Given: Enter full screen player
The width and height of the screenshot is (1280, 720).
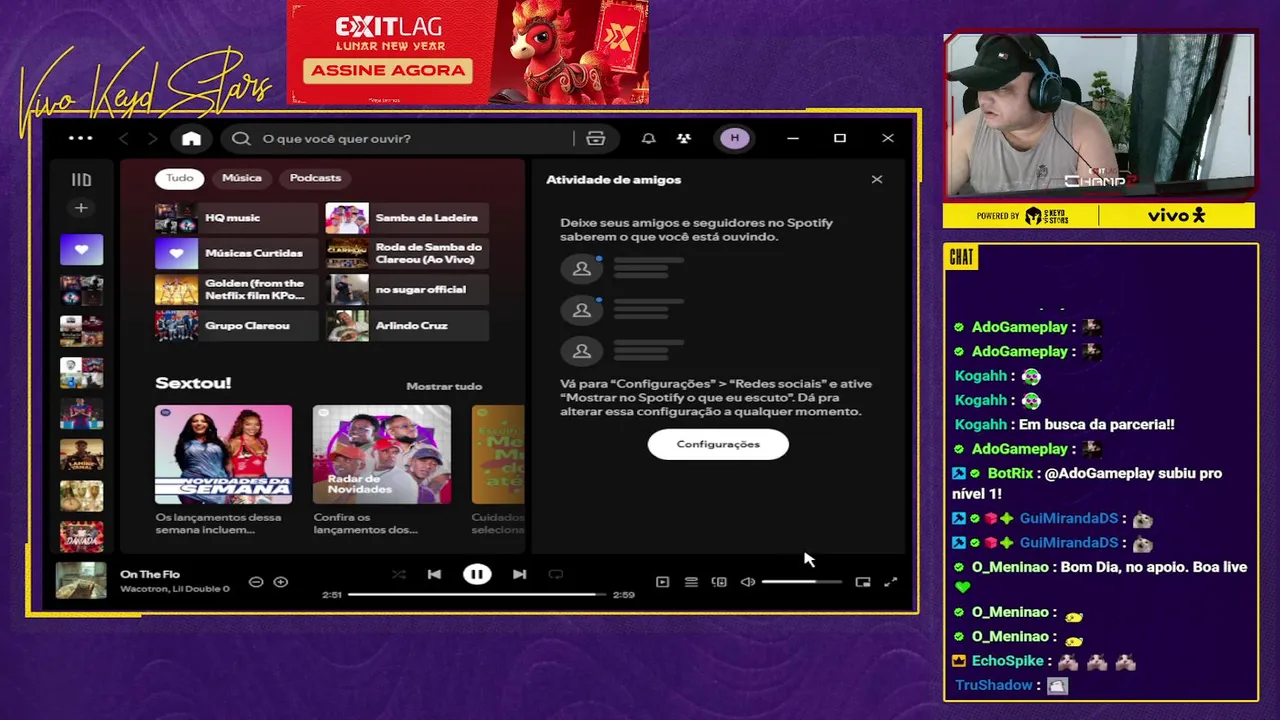Looking at the screenshot, I should [x=891, y=582].
